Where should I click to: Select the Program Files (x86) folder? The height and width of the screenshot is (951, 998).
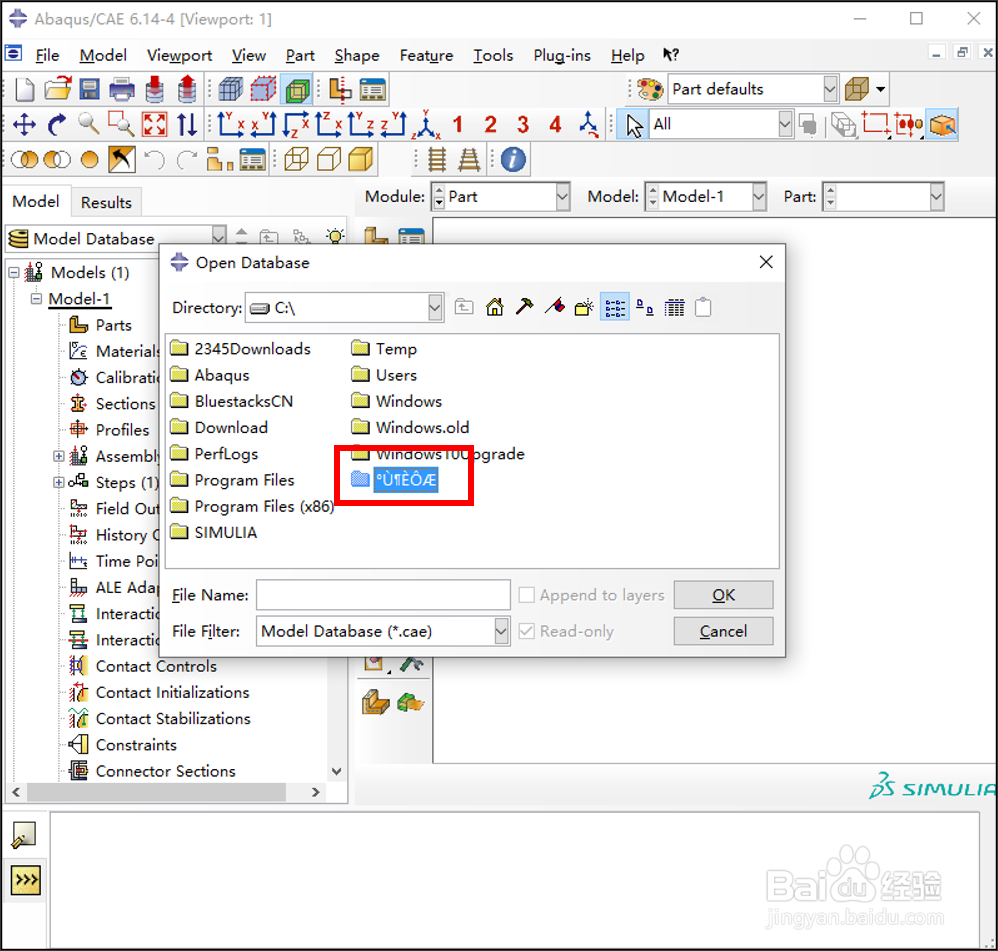252,506
